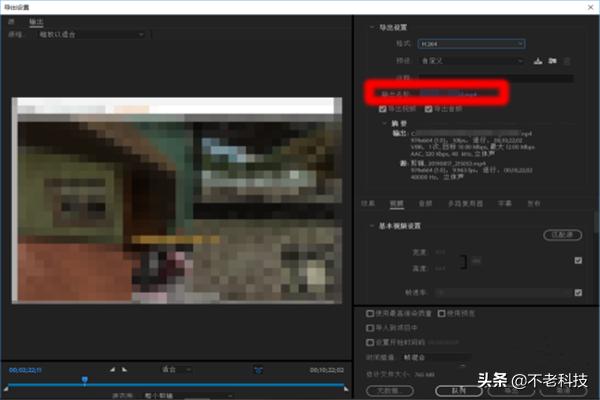Enable the 使用预览 checkbox

coord(442,313)
